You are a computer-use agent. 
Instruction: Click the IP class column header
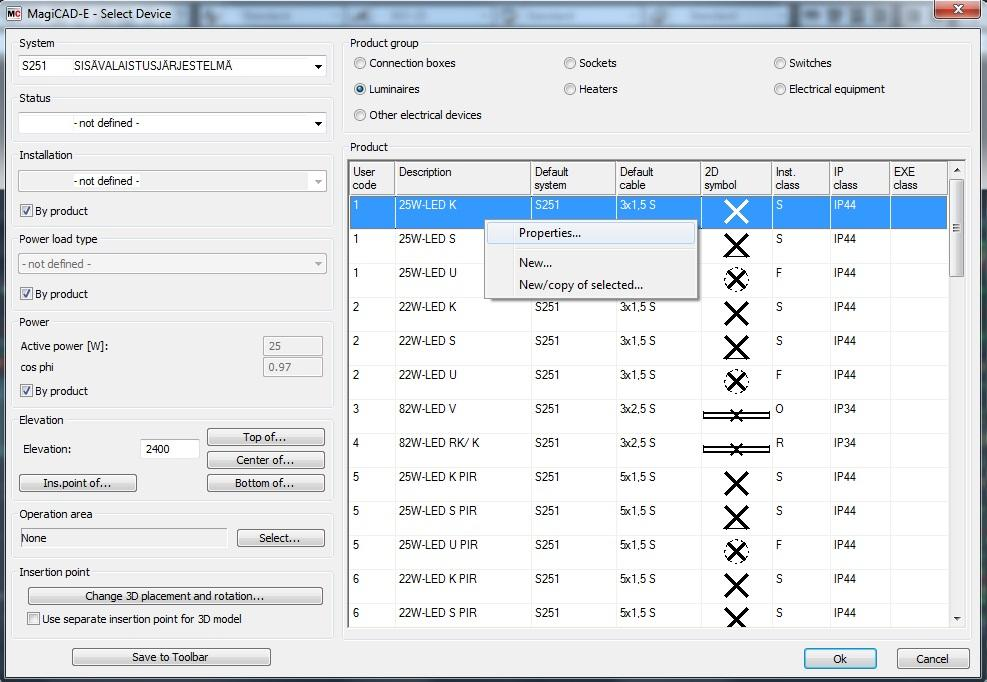860,178
